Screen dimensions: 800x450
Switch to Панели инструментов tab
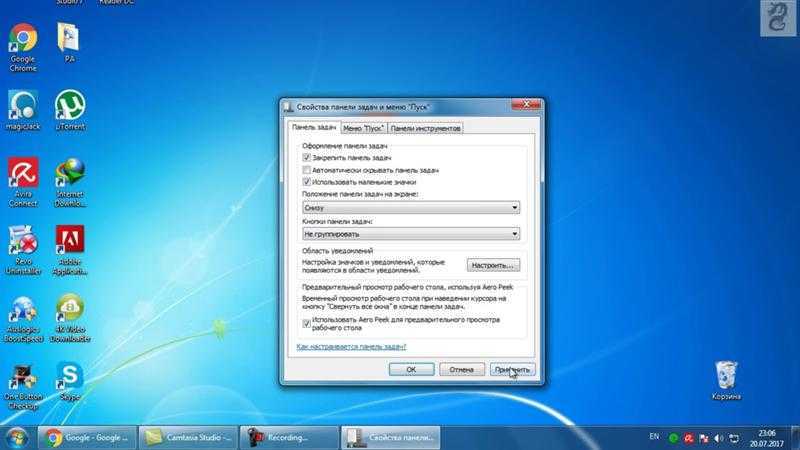click(426, 129)
